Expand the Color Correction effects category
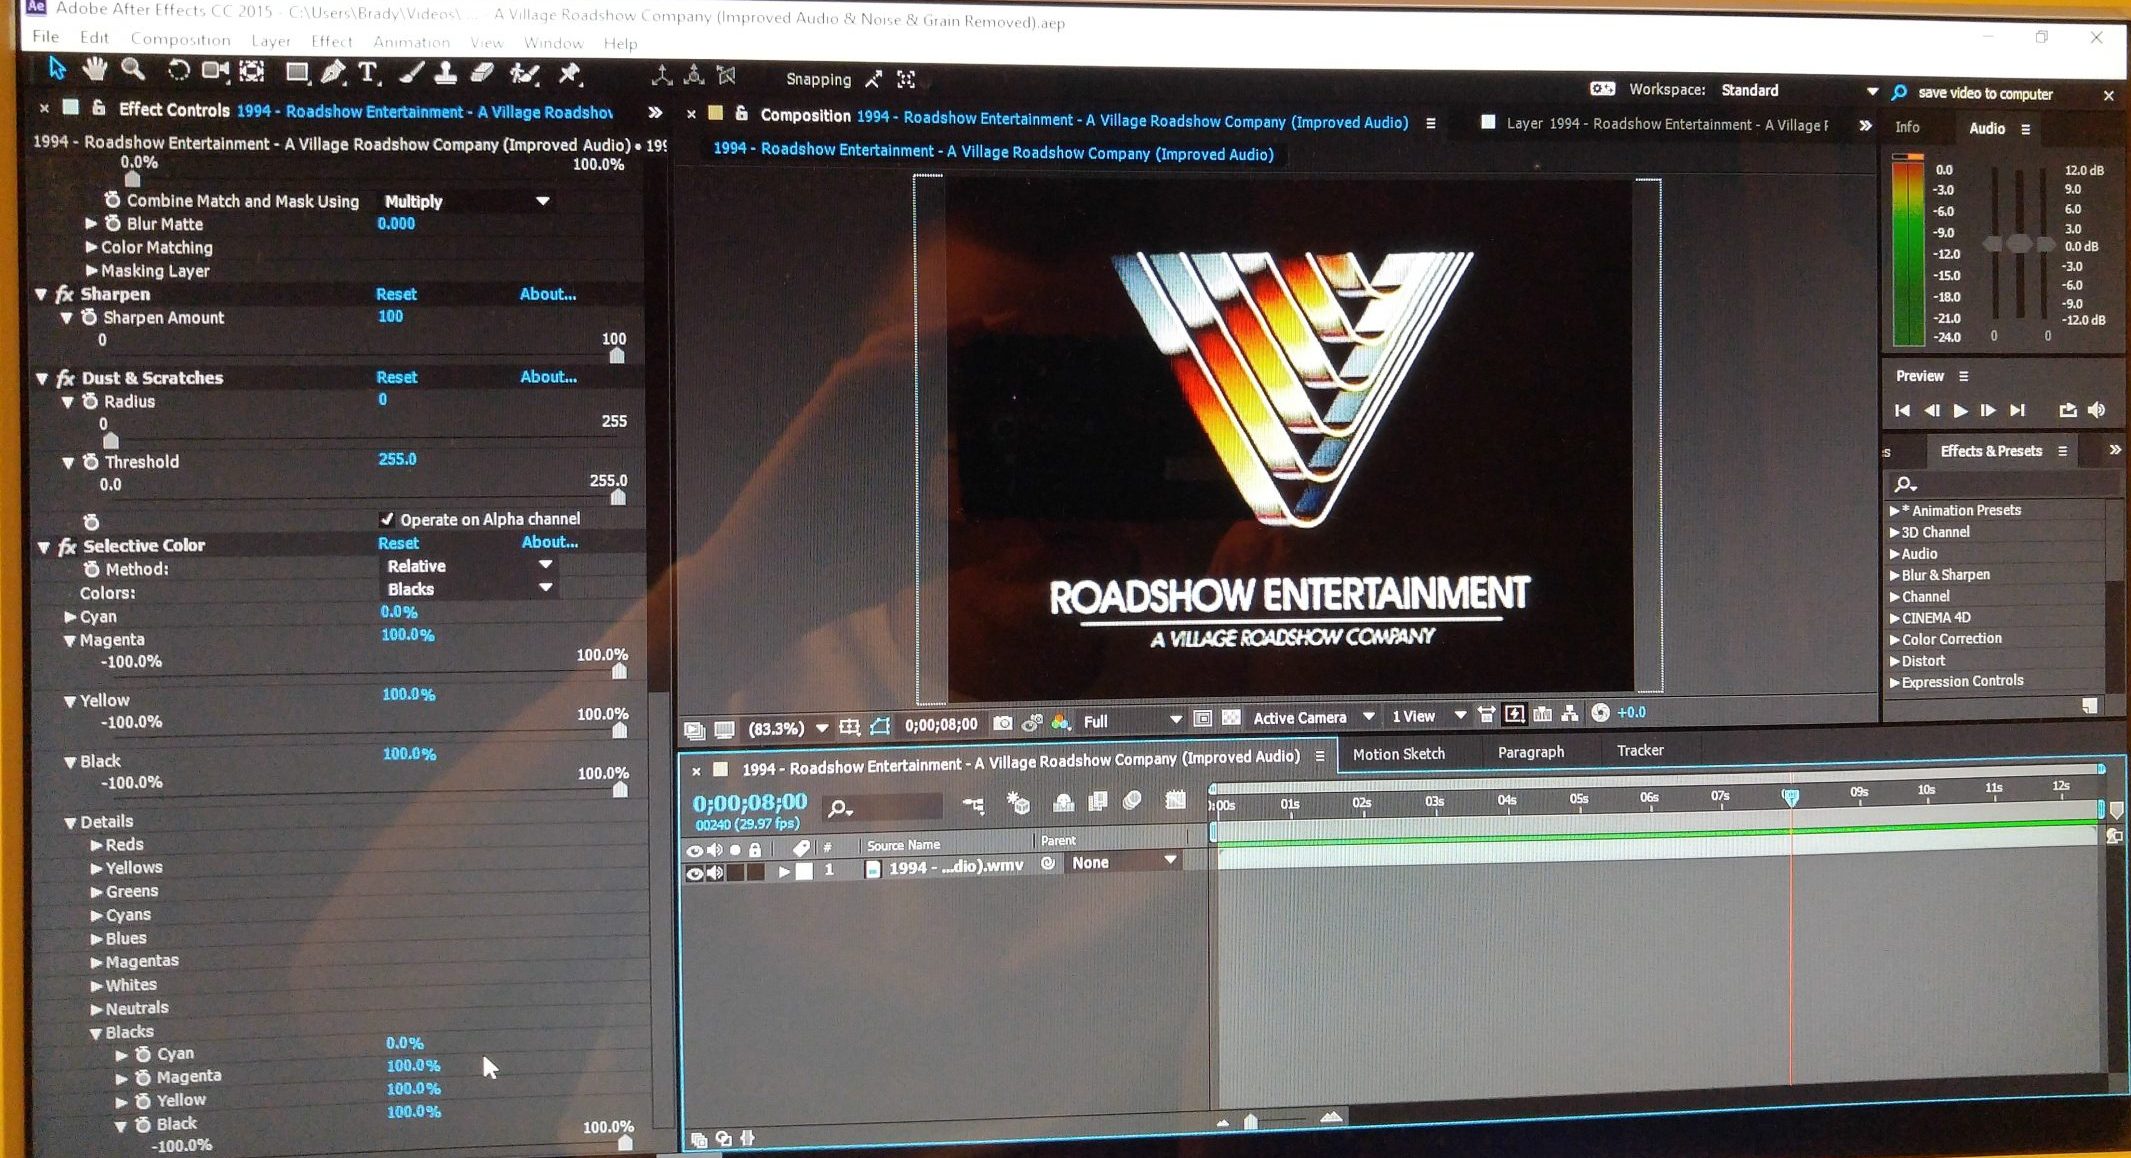Screen dimensions: 2131x1158 [x=1951, y=639]
